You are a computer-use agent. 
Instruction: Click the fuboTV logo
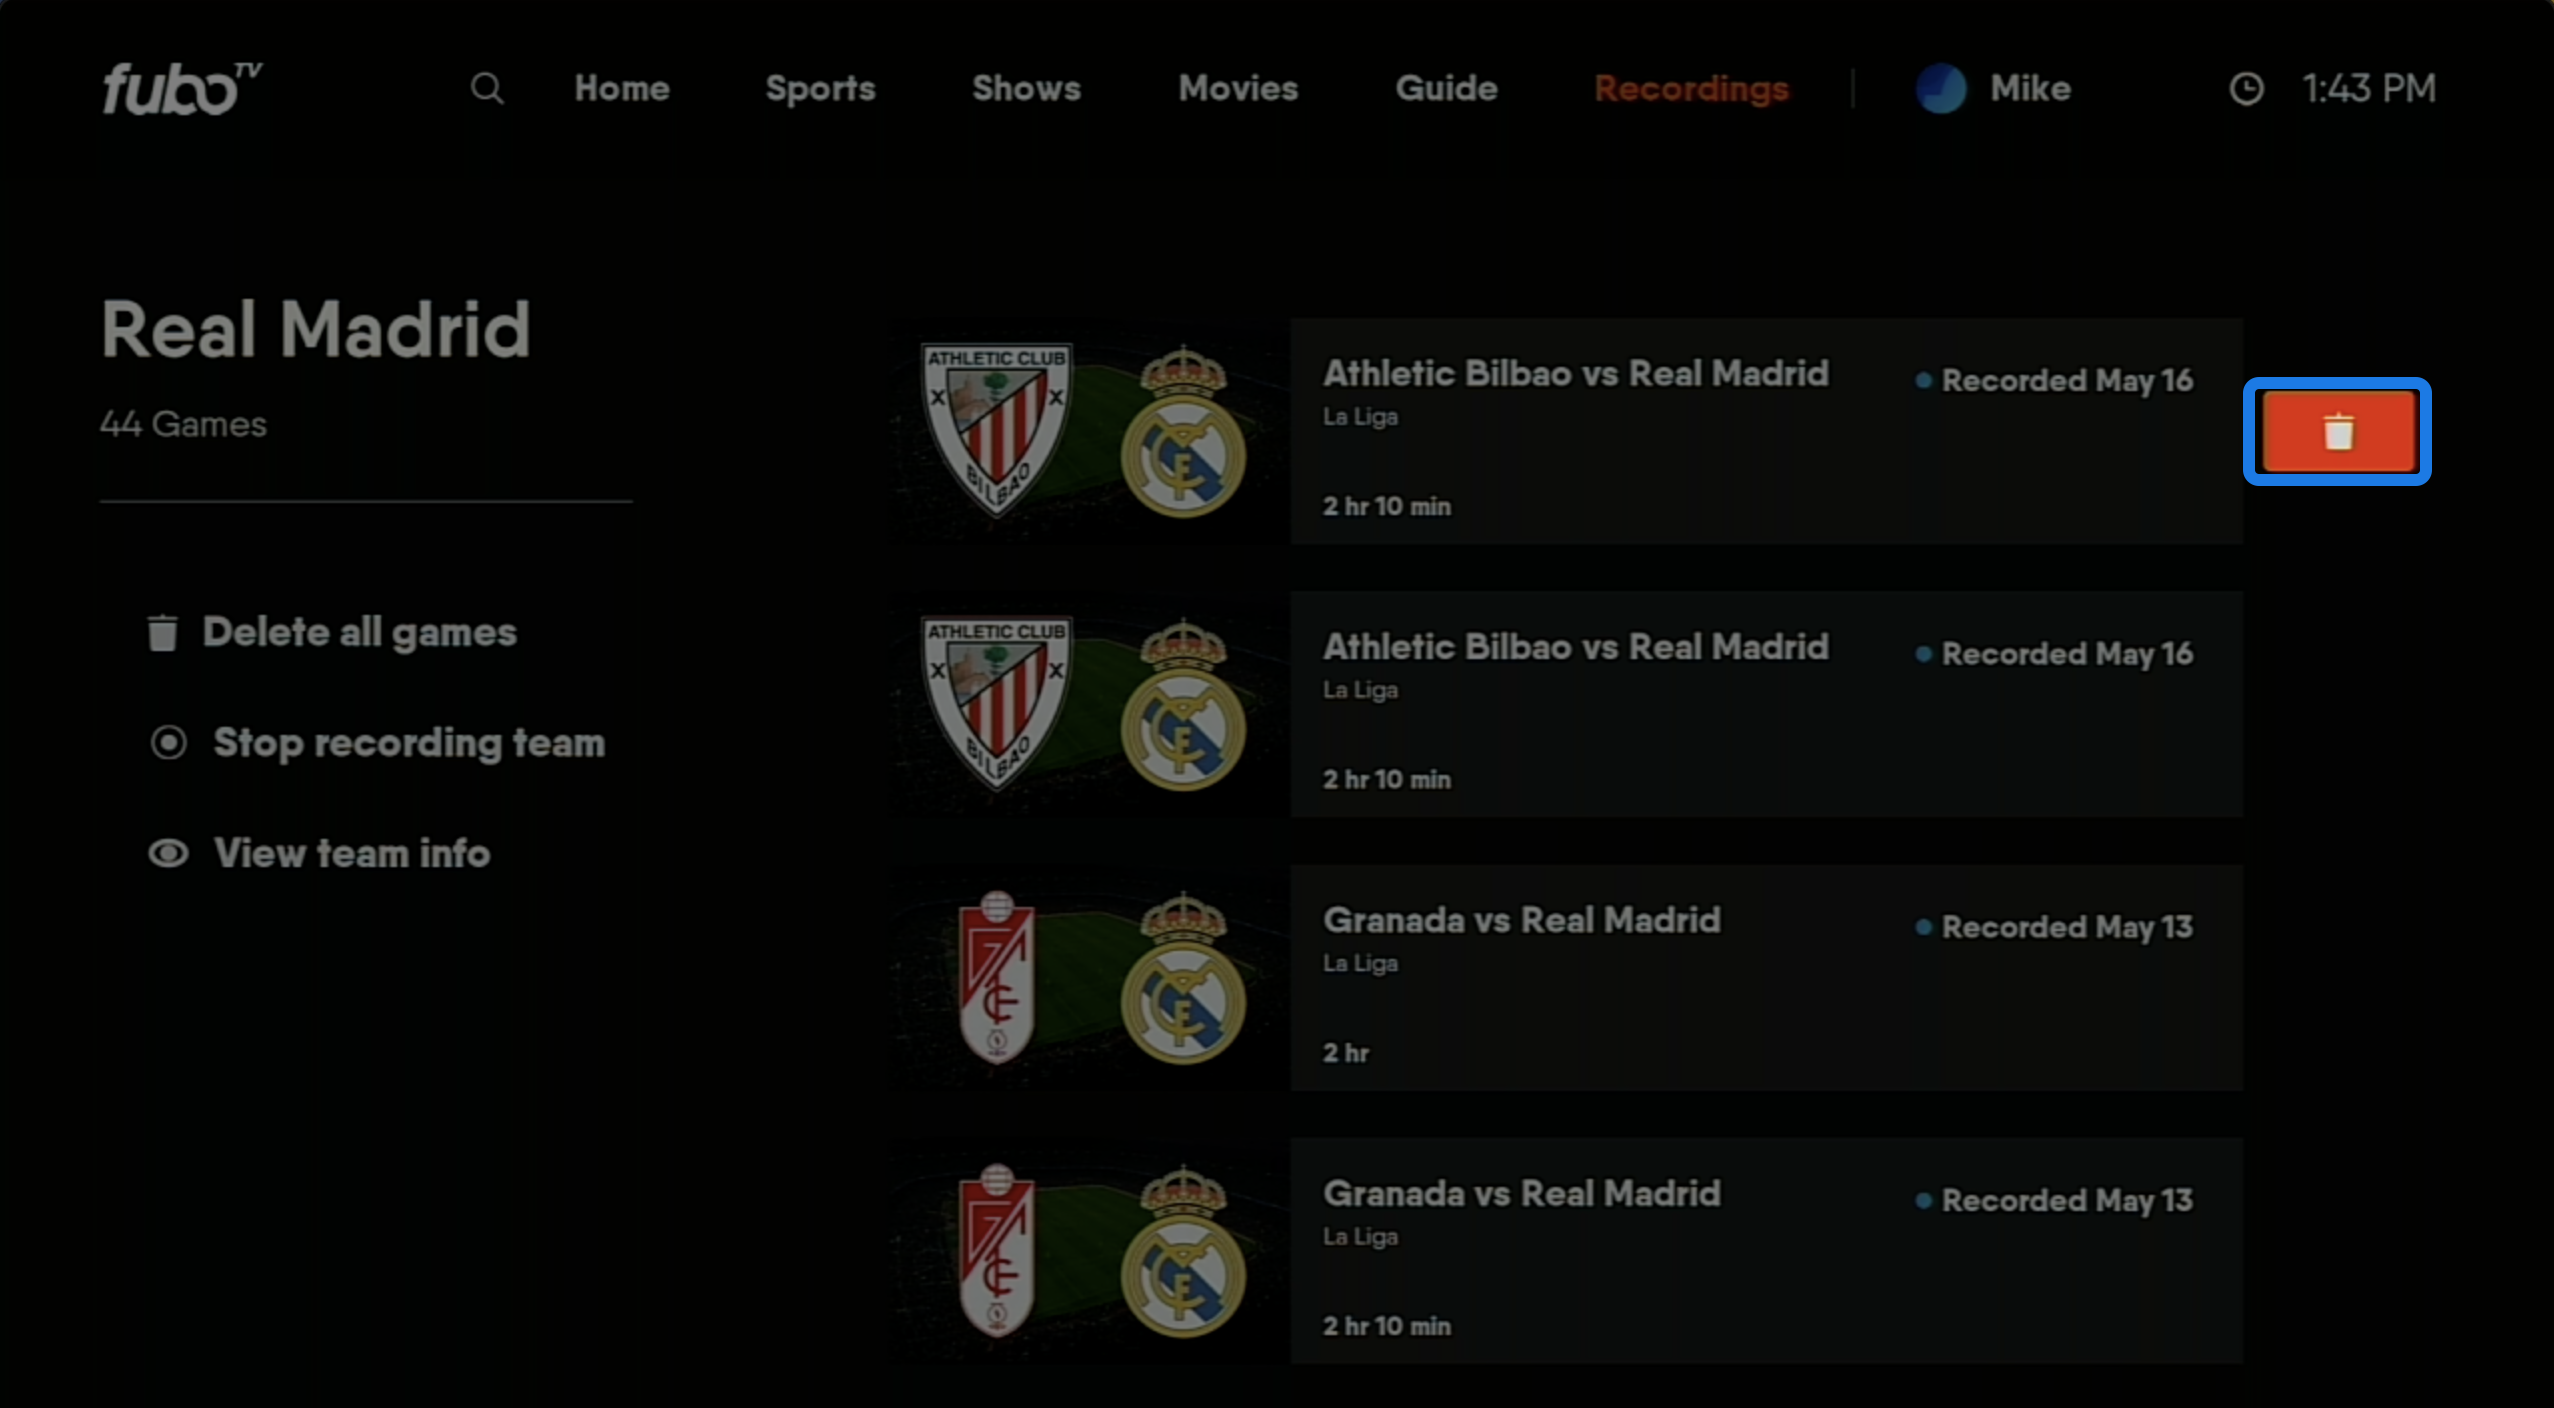182,89
